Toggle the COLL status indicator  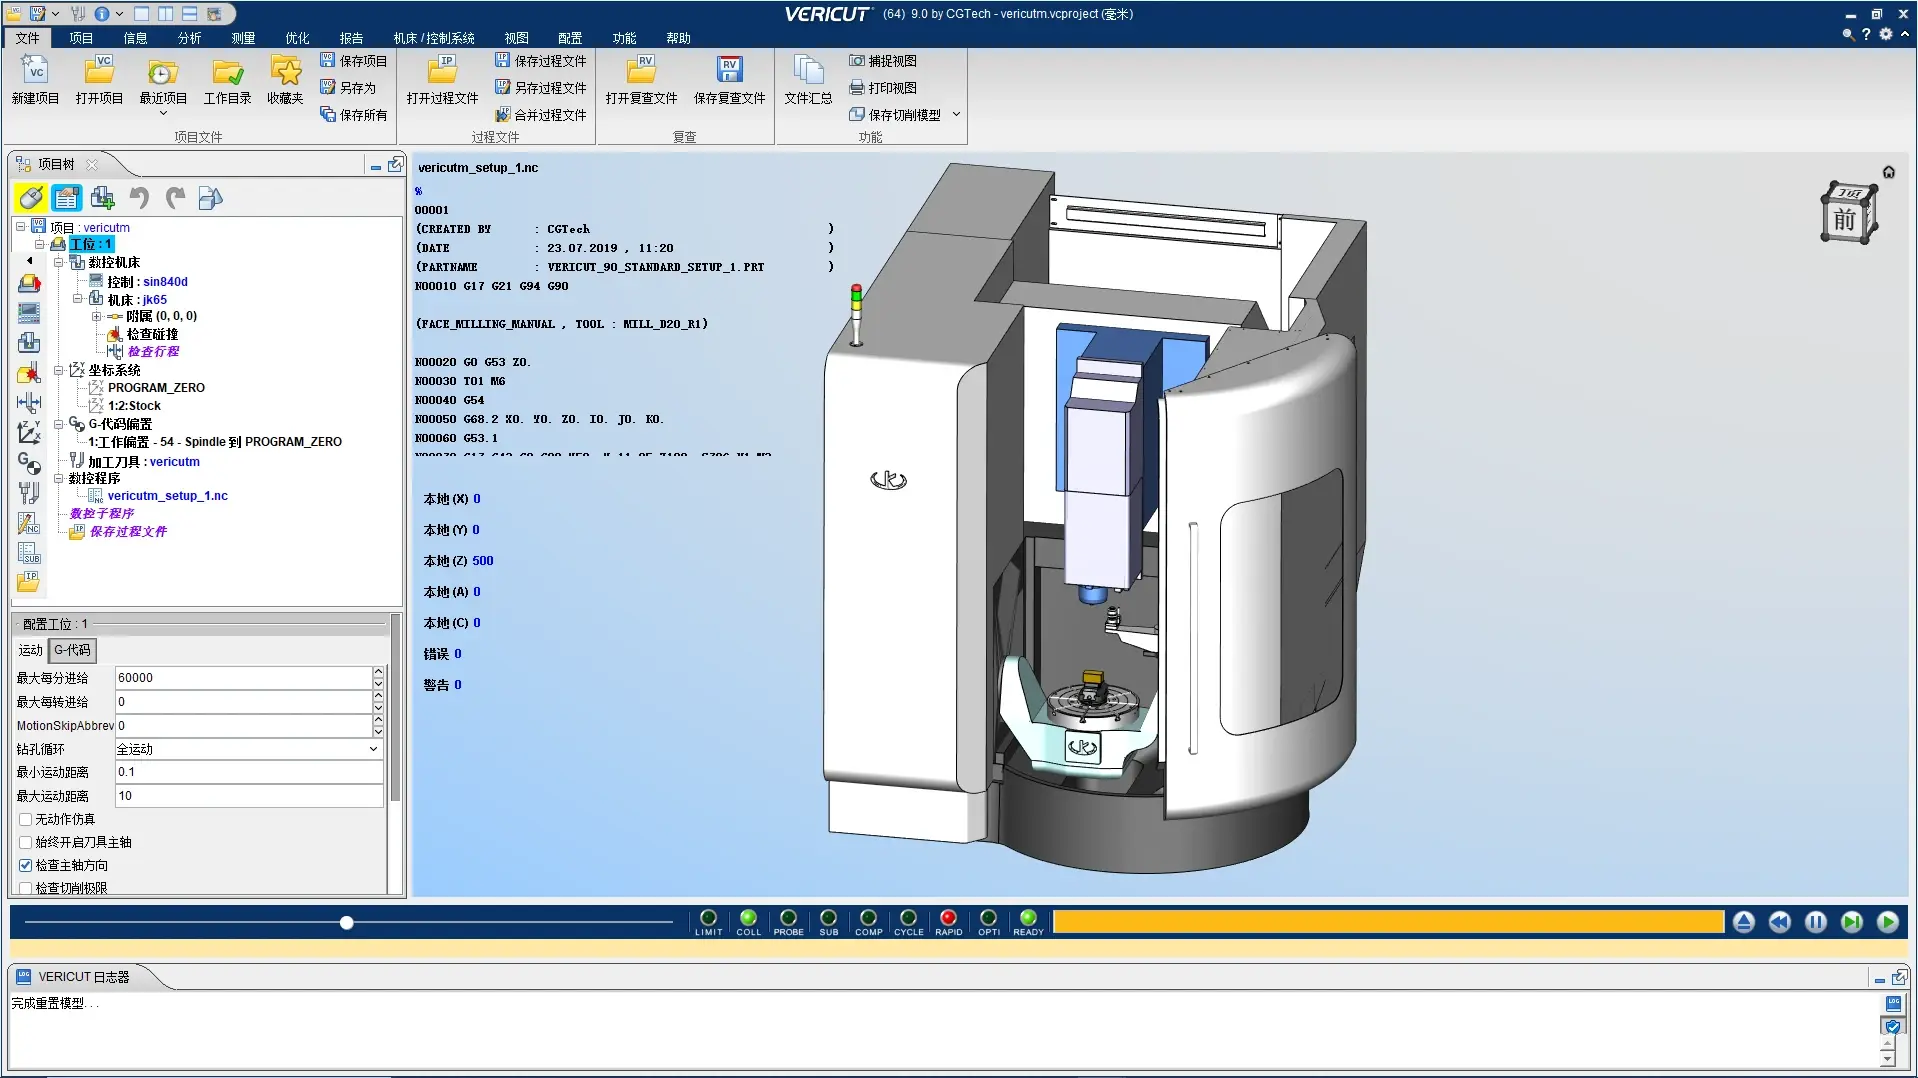click(x=748, y=922)
